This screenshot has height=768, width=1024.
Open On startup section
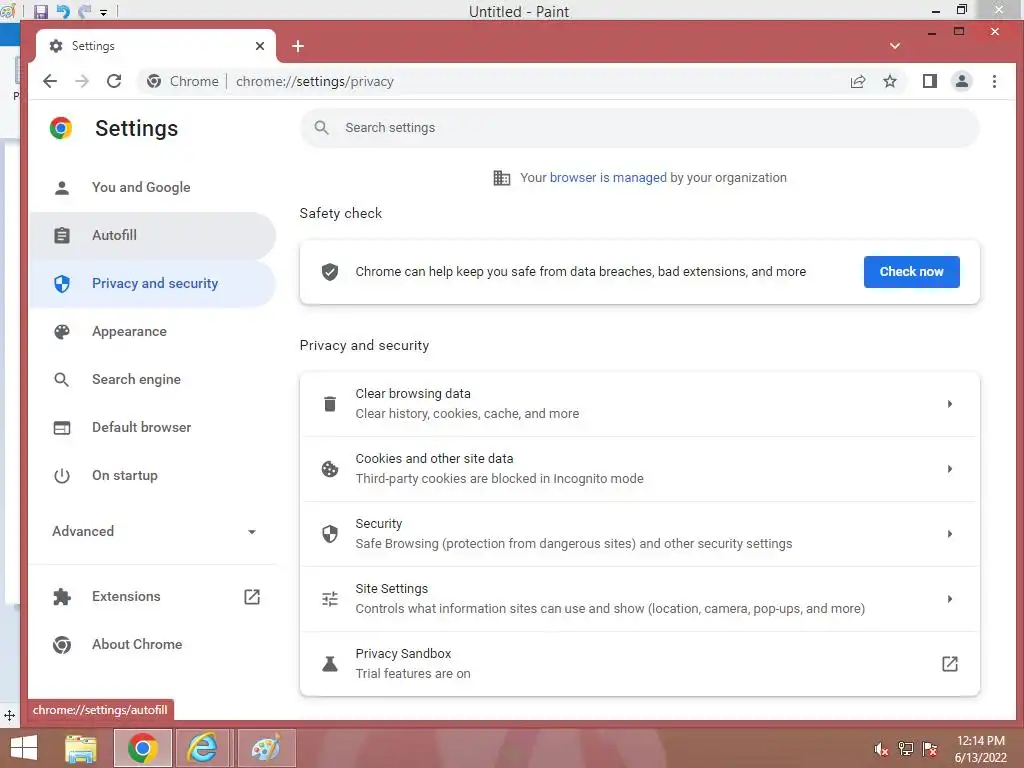coord(152,475)
